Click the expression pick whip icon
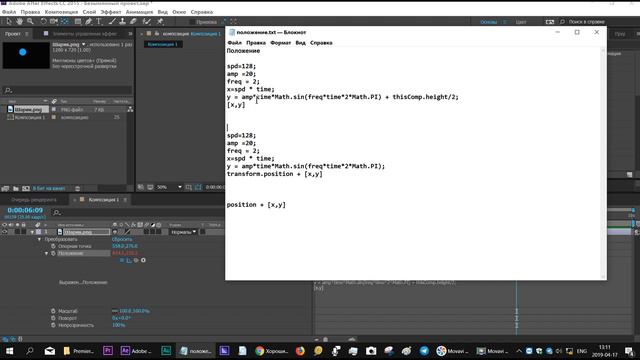Screen dimensions: 640x360 (136, 260)
